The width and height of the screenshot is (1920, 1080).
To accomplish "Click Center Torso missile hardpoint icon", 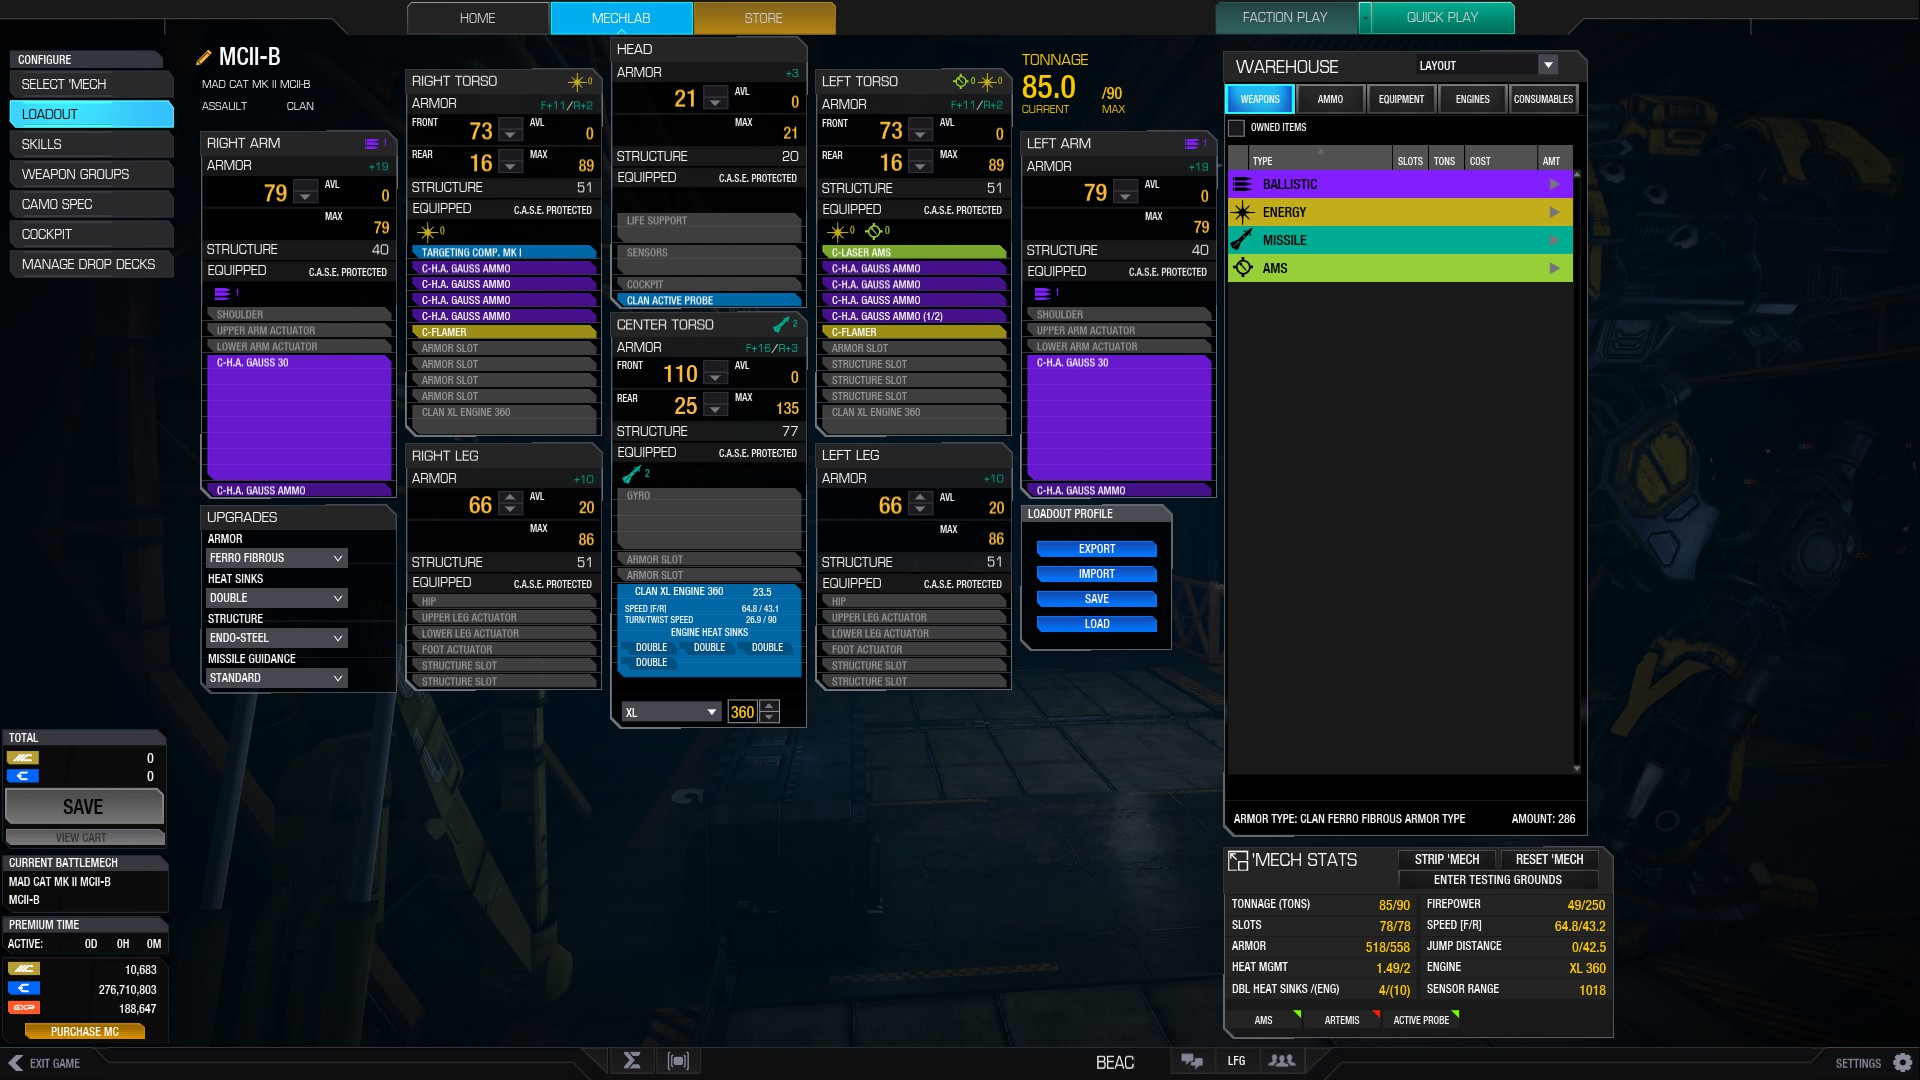I will [781, 325].
